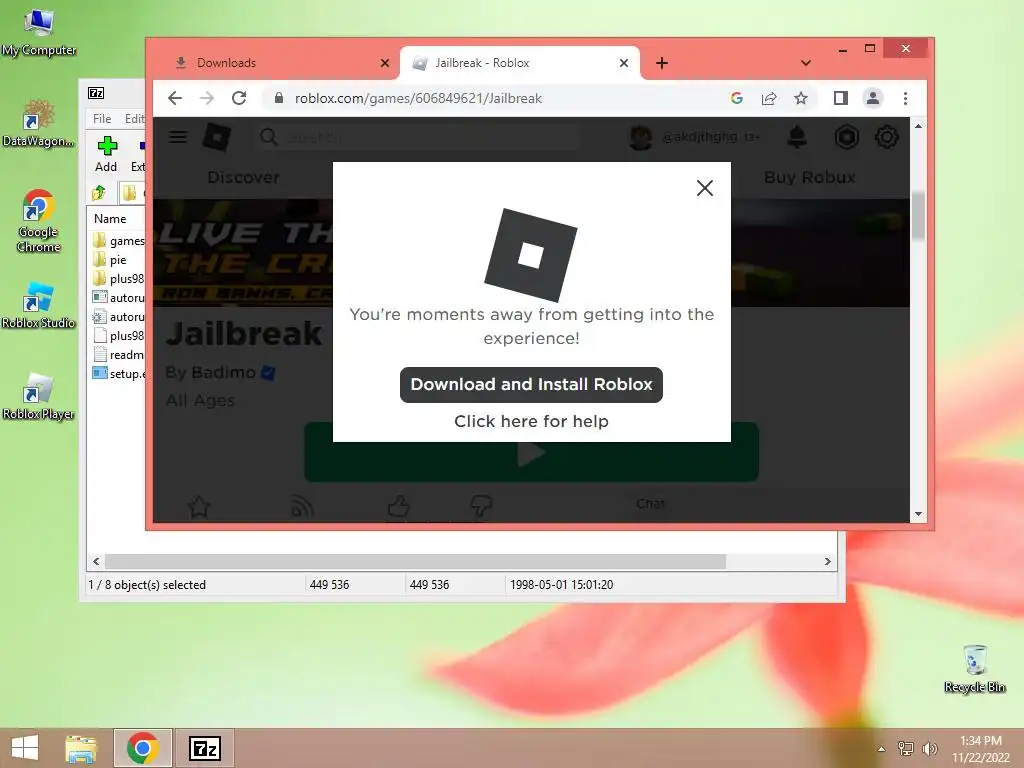This screenshot has width=1024, height=768.
Task: Click the network tray icon
Action: click(x=906, y=748)
